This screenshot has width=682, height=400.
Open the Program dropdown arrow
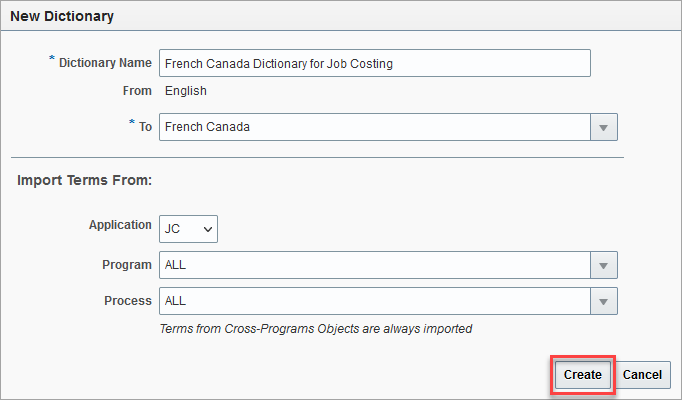pyautogui.click(x=603, y=265)
